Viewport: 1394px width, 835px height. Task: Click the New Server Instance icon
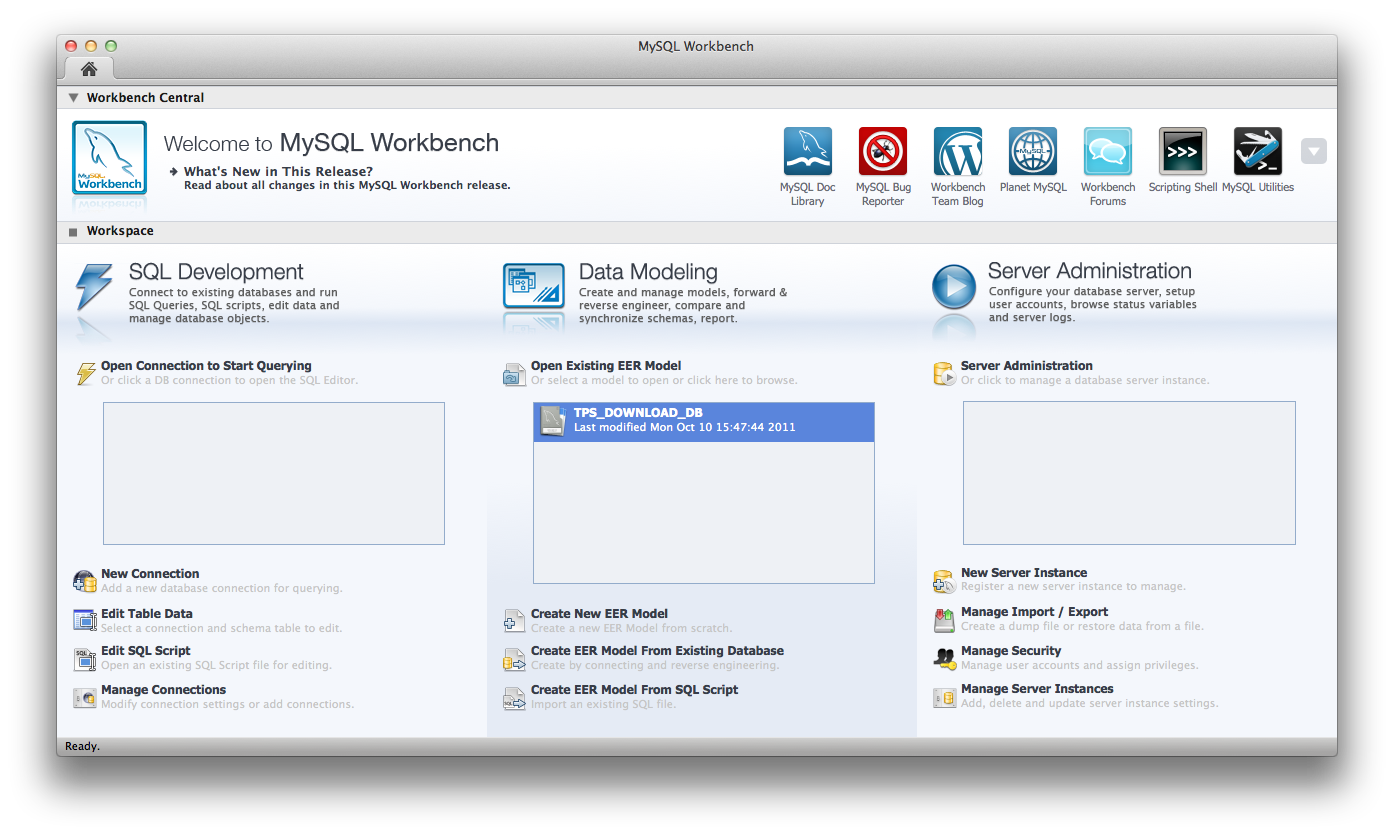click(x=944, y=581)
